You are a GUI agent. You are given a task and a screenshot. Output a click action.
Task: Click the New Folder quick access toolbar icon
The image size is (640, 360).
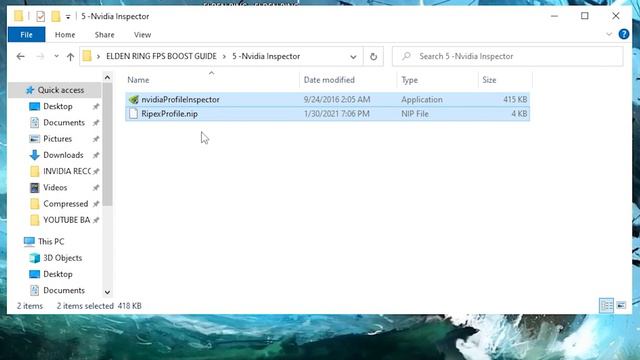[x=56, y=16]
